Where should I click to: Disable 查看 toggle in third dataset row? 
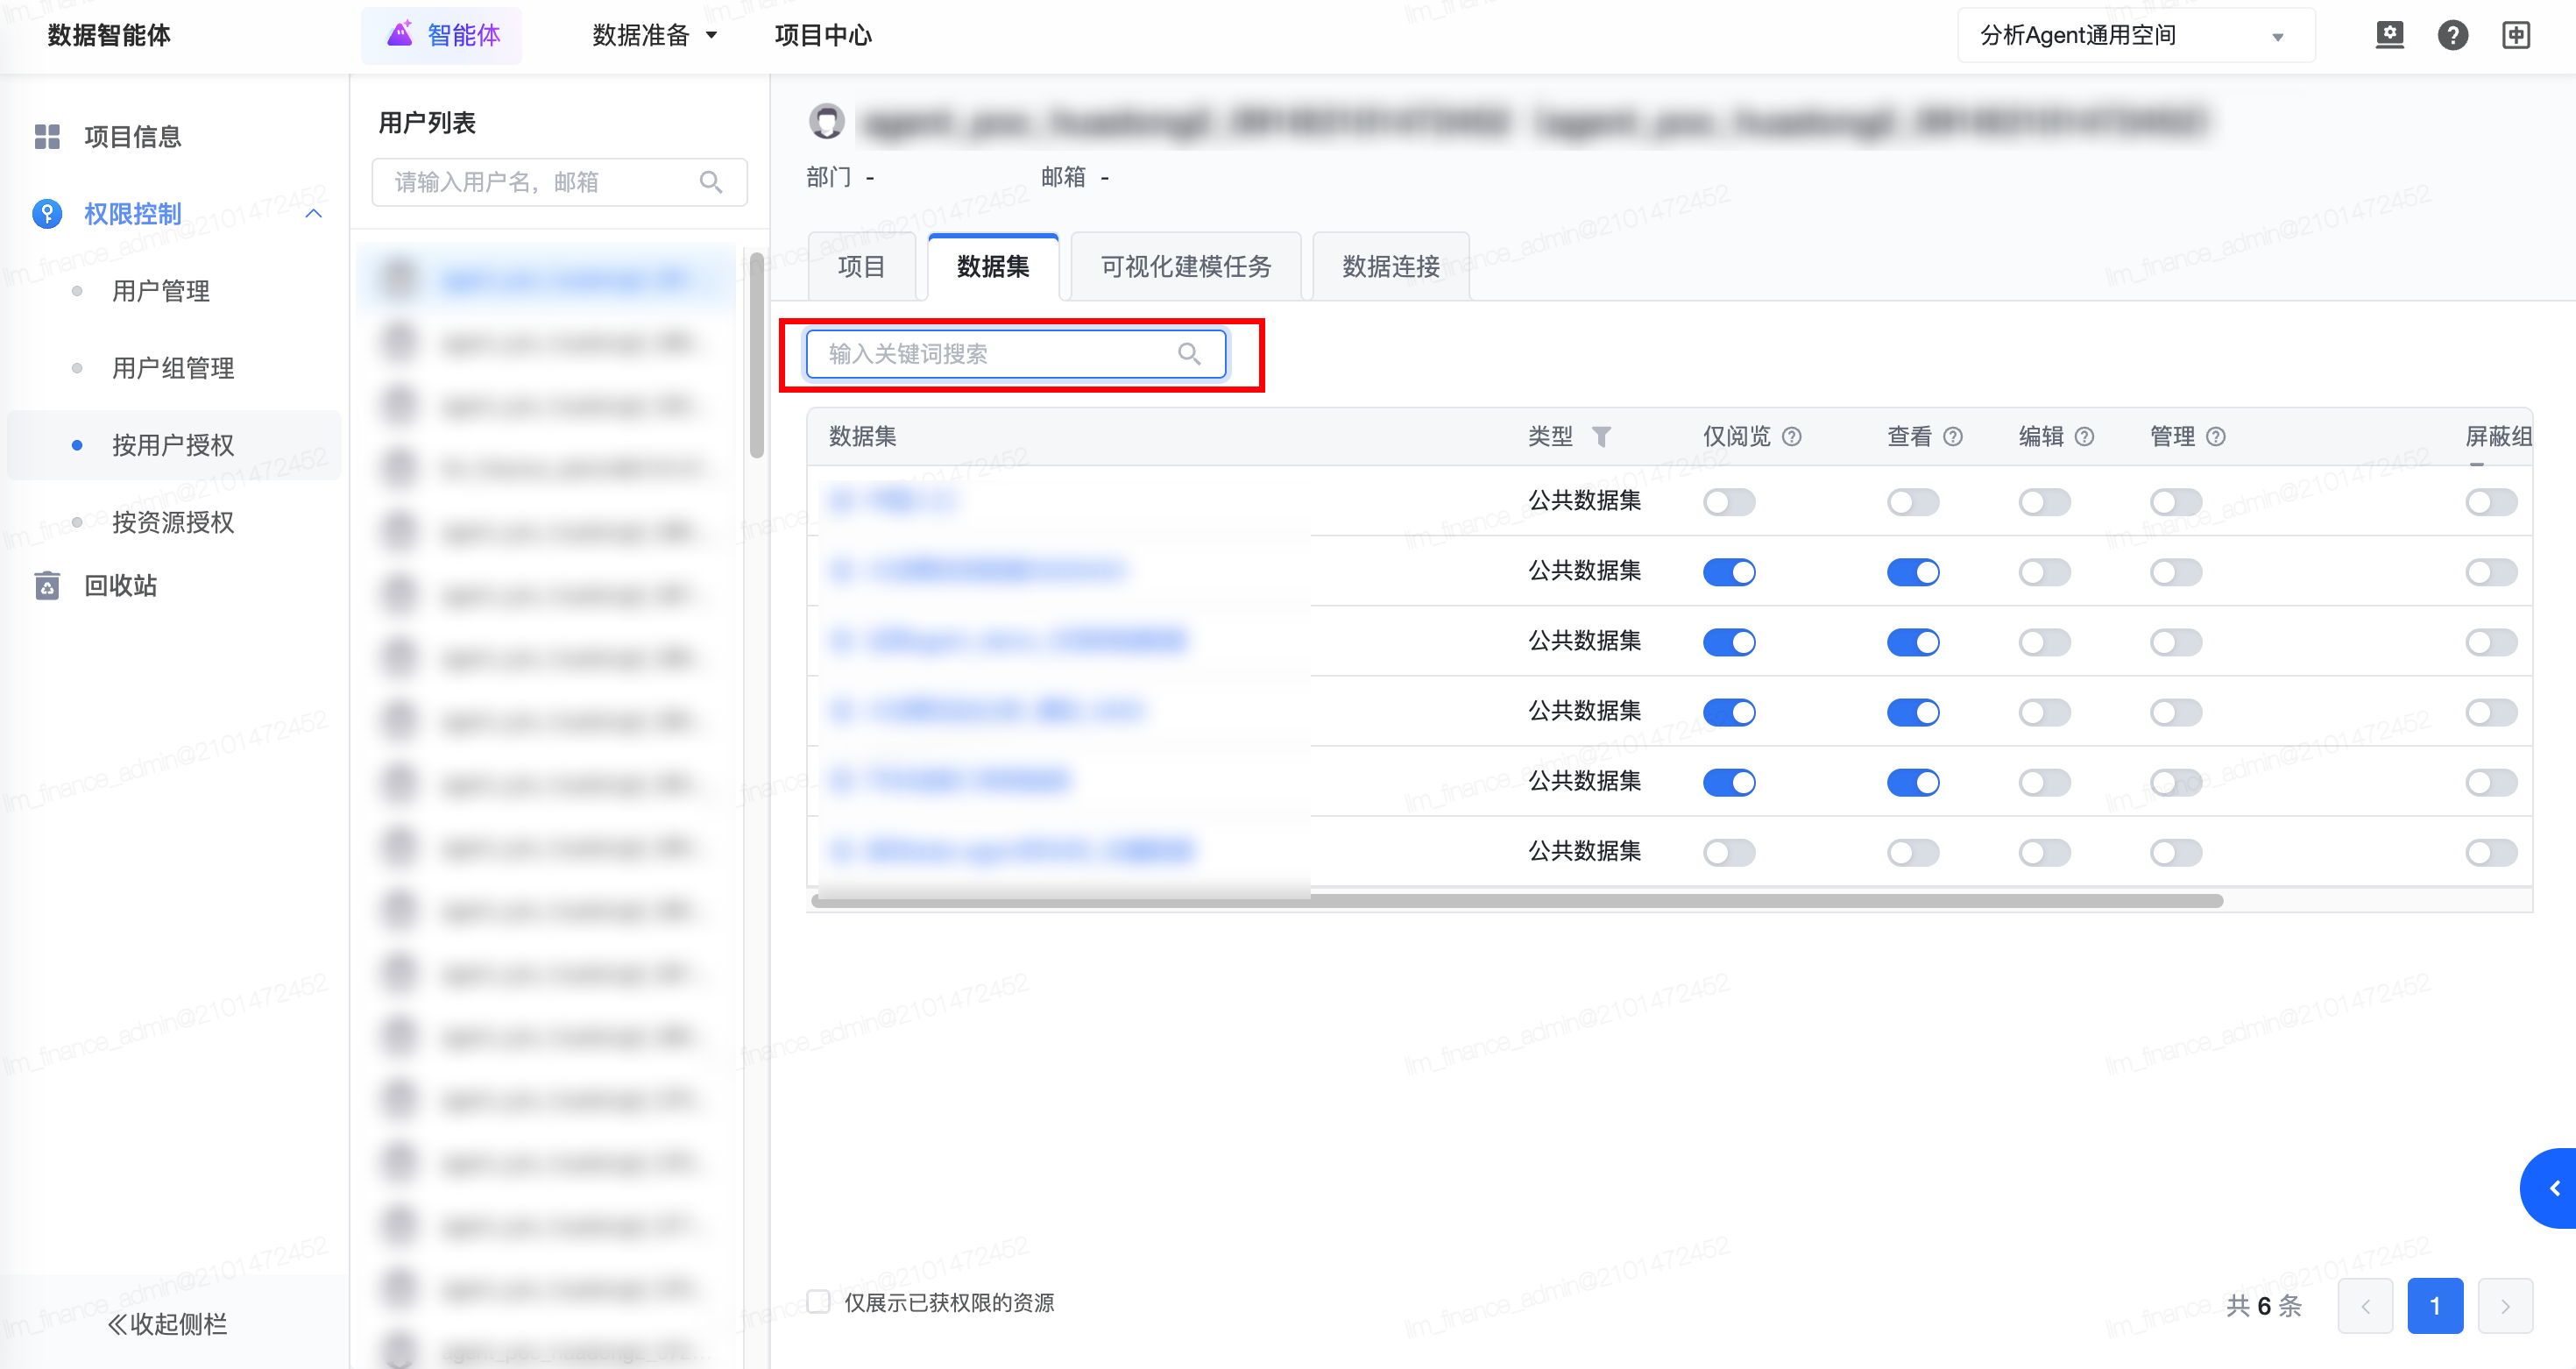coord(1913,642)
